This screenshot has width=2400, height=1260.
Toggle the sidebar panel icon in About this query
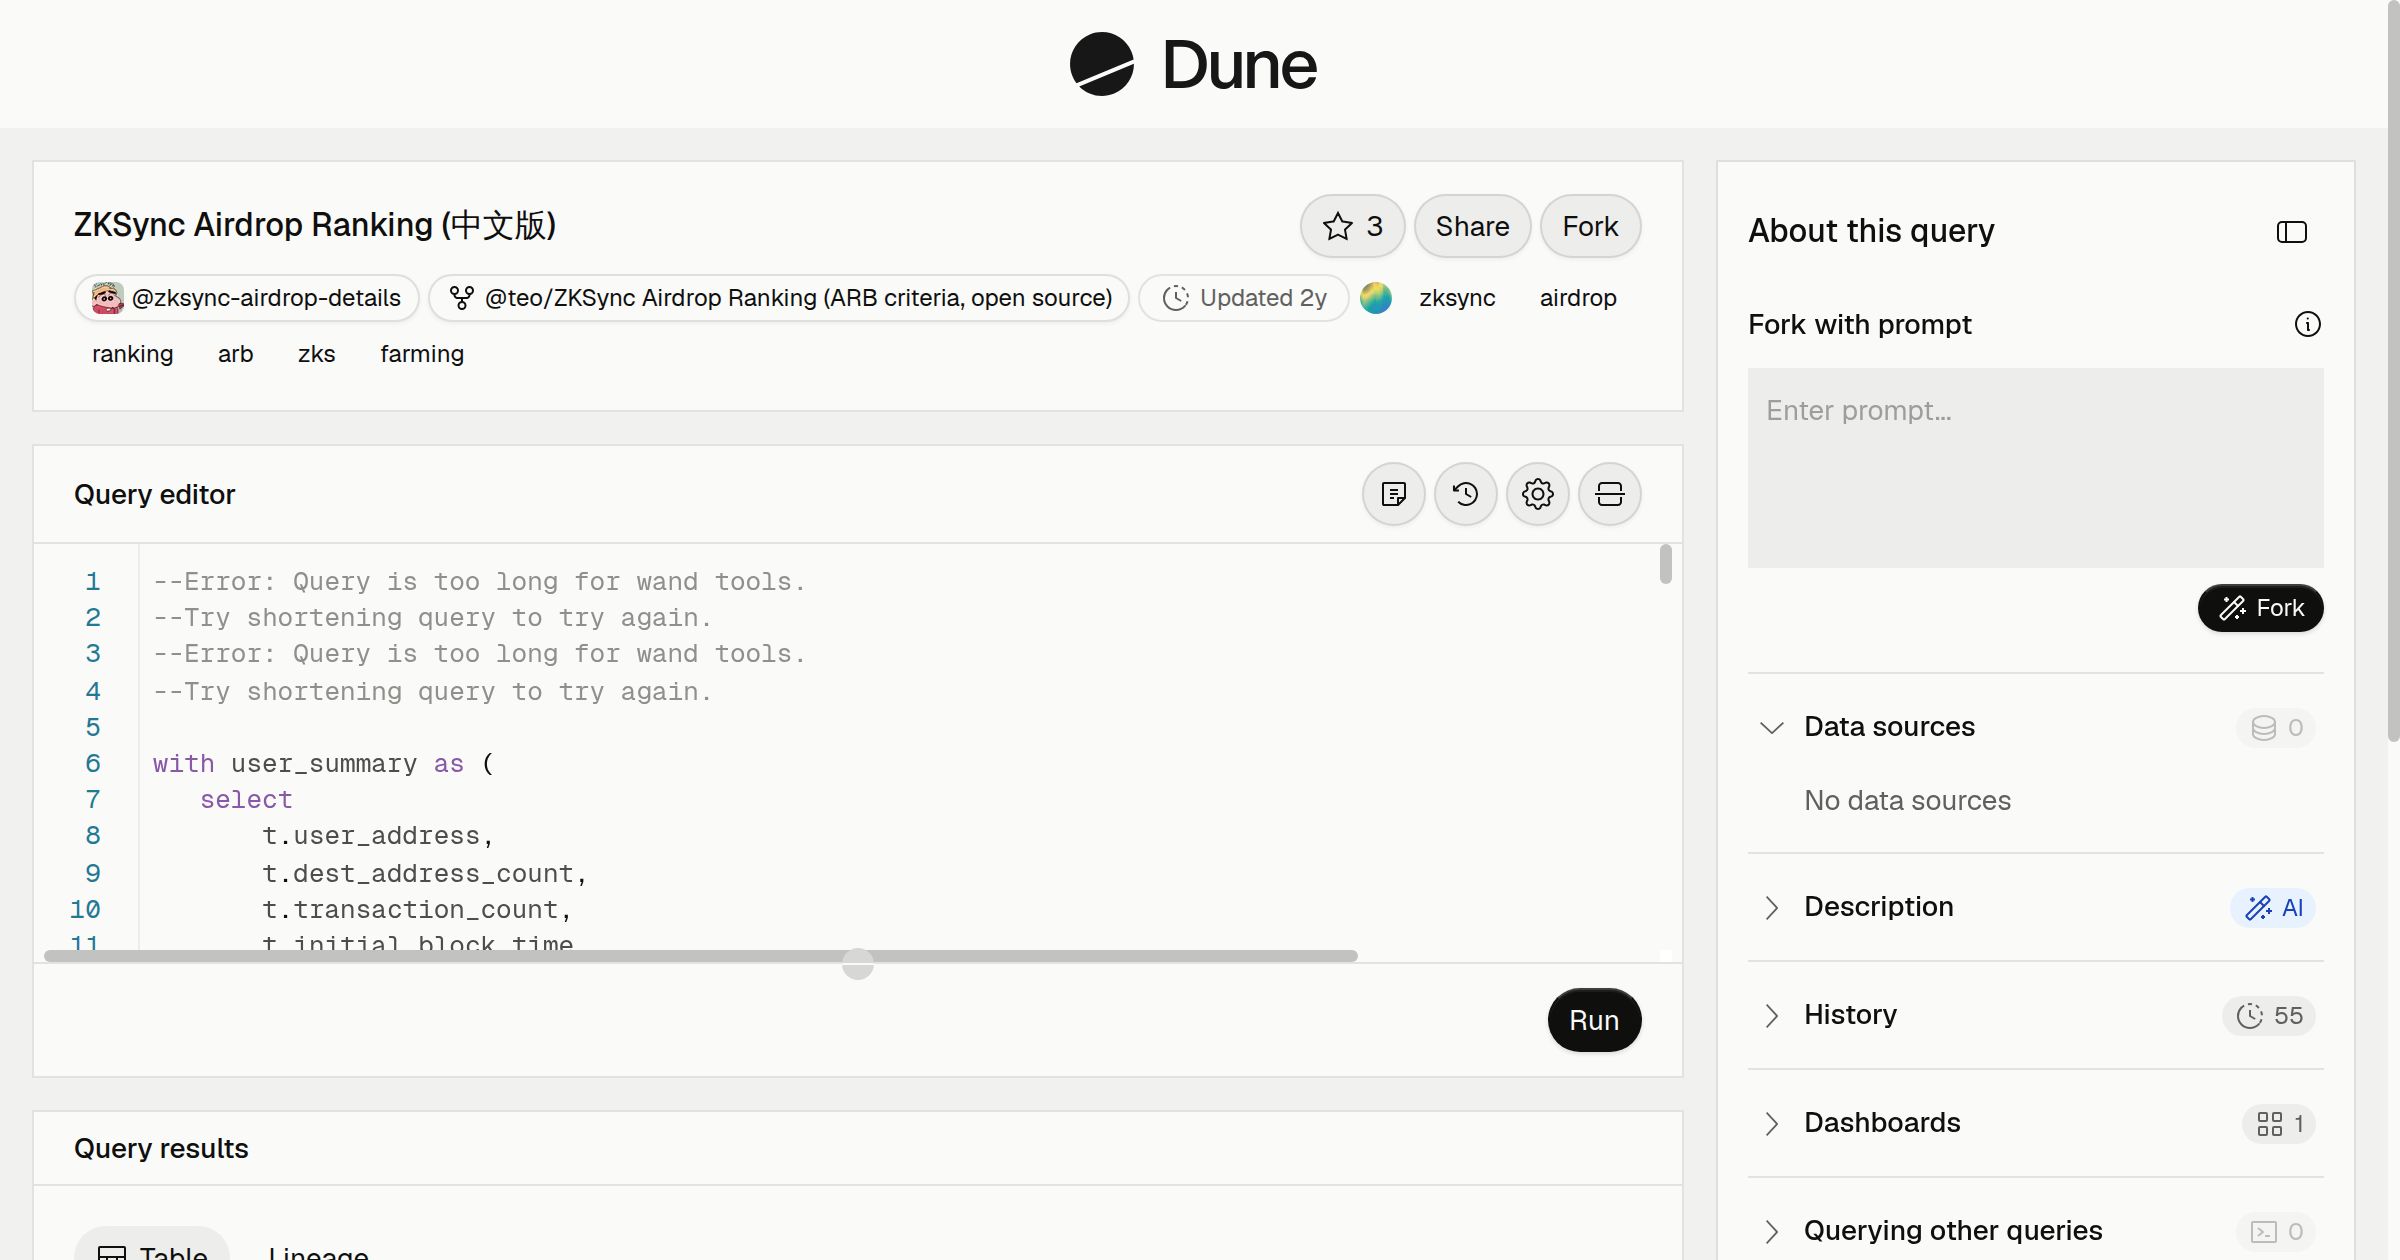click(x=2292, y=232)
